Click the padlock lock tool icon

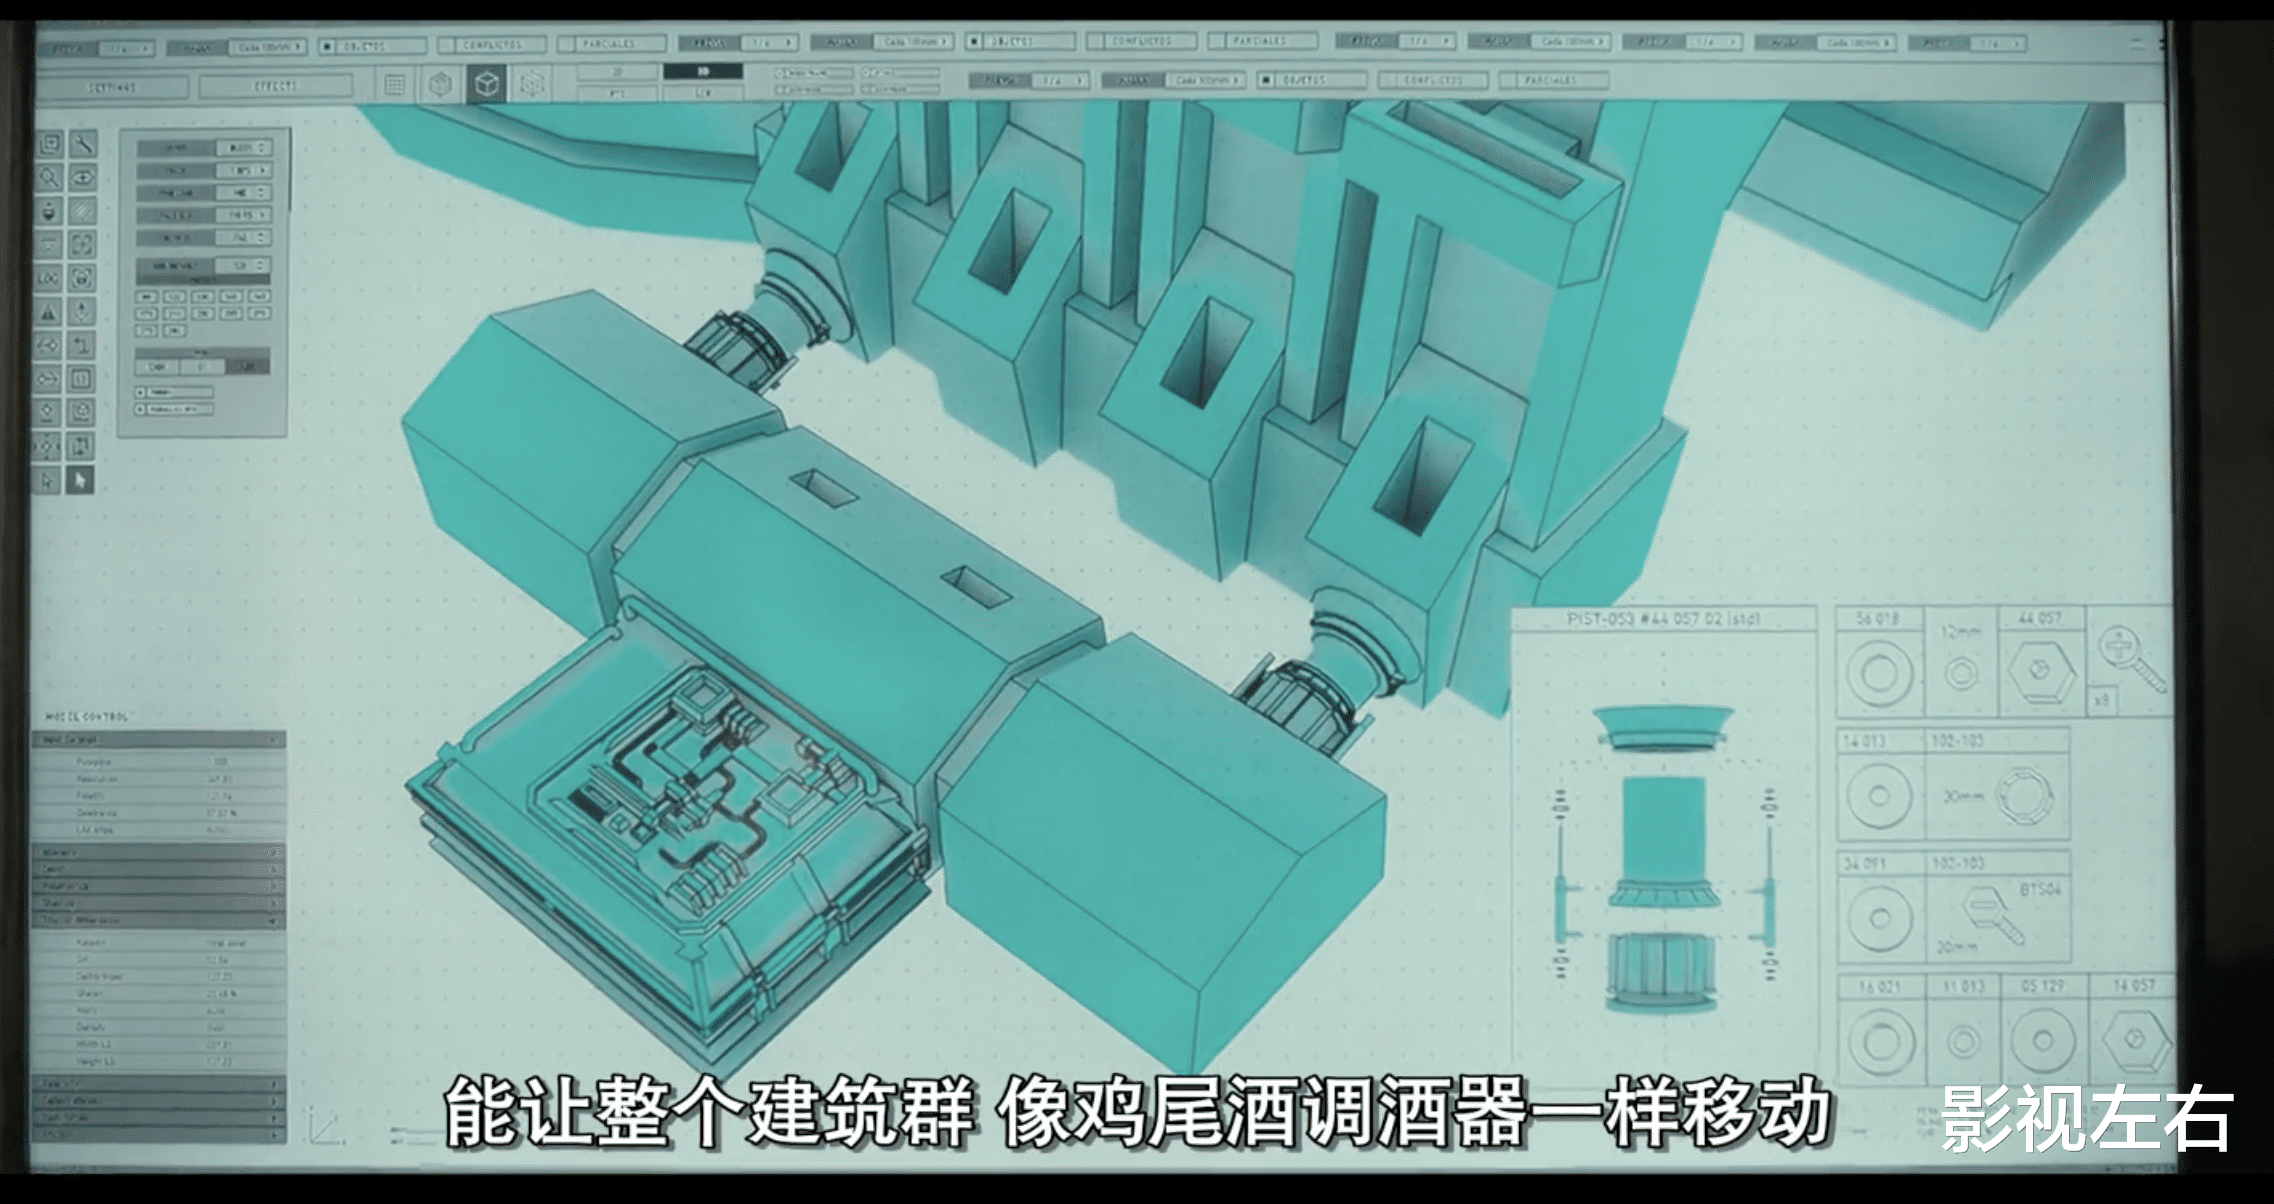83,279
